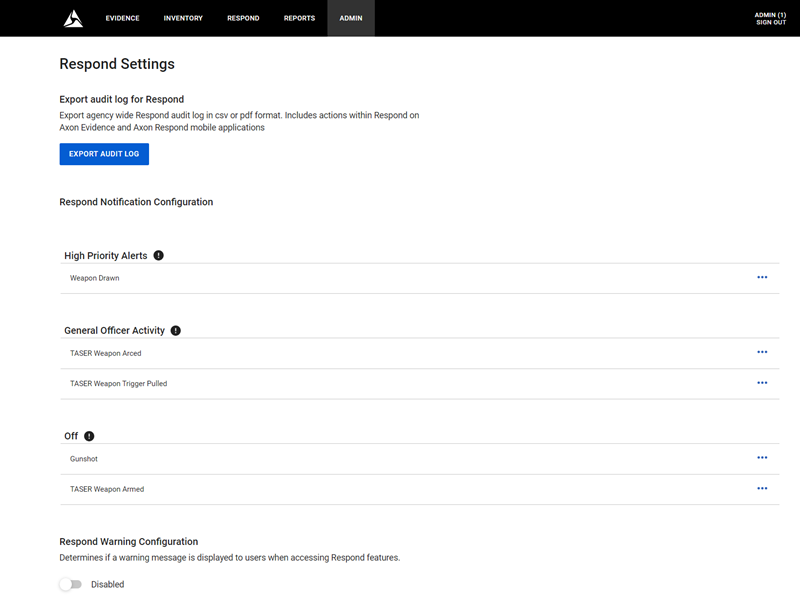Click the Disabled label beside the toggle

[x=108, y=585]
